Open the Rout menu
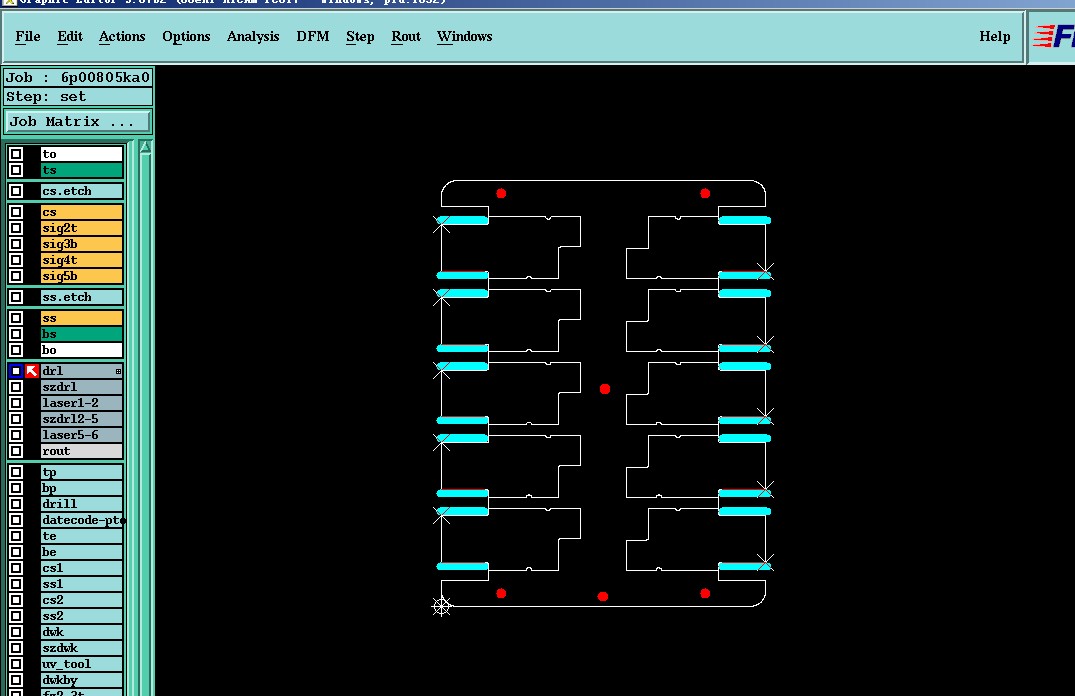This screenshot has width=1075, height=696. click(x=406, y=36)
